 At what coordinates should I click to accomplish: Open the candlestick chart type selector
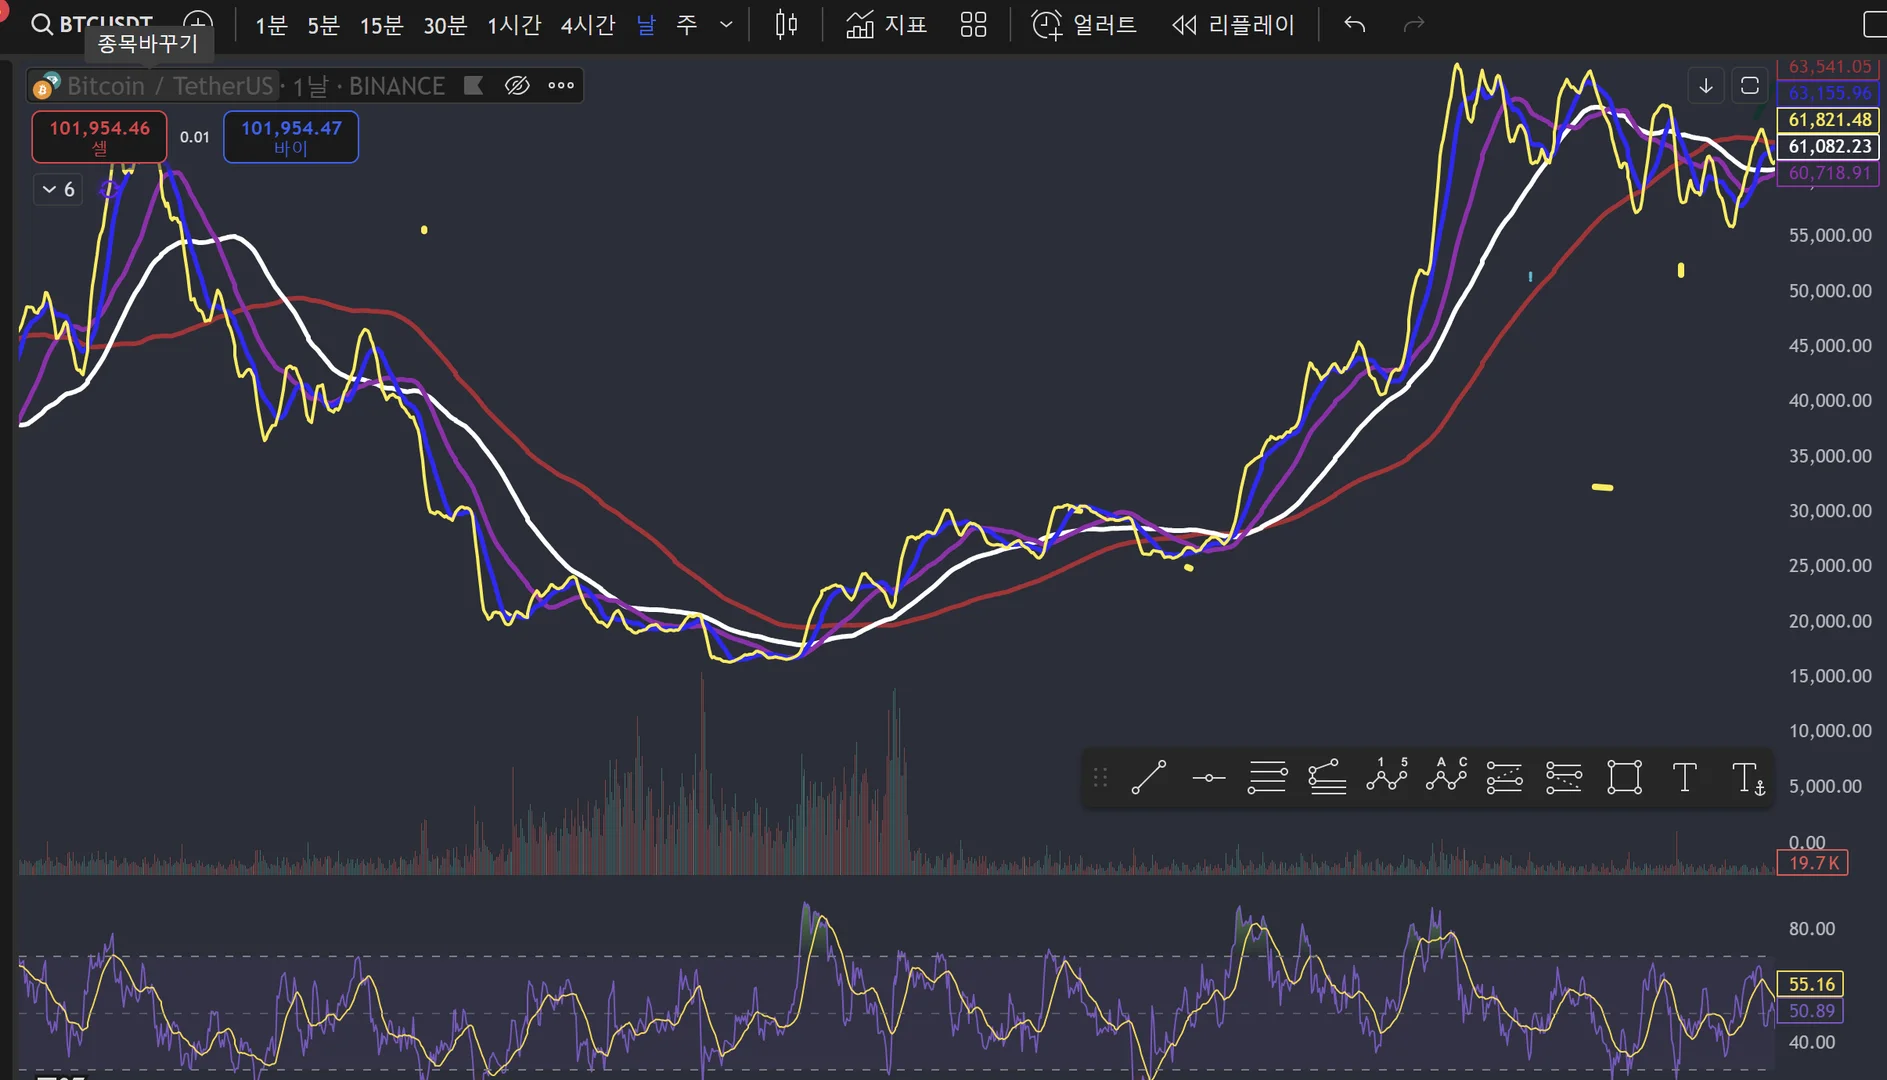point(786,25)
